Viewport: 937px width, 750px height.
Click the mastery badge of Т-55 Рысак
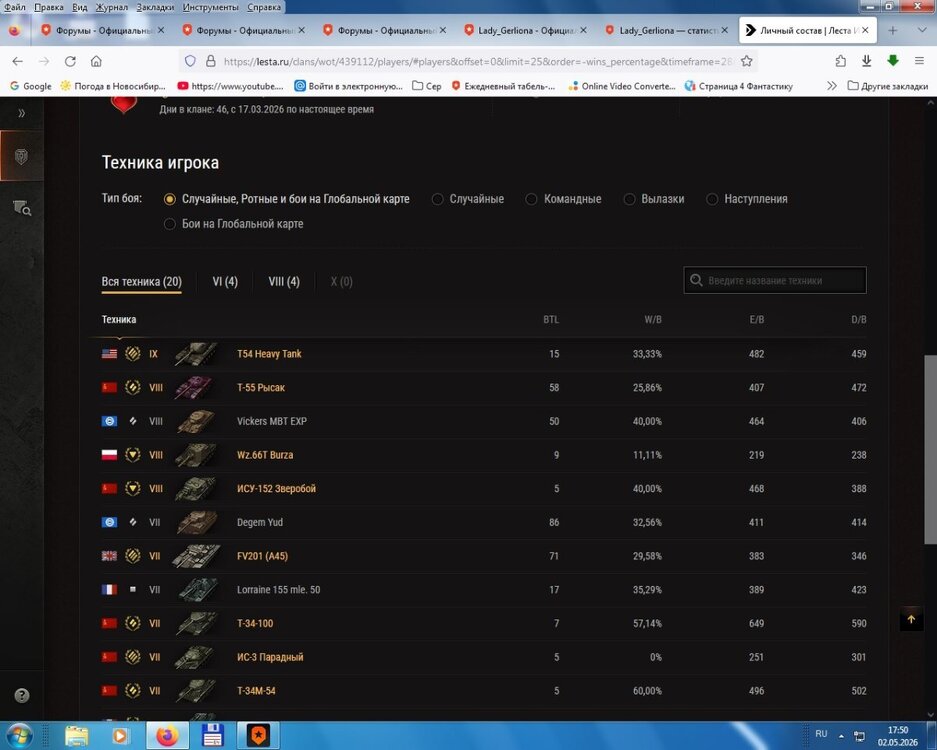coord(133,387)
